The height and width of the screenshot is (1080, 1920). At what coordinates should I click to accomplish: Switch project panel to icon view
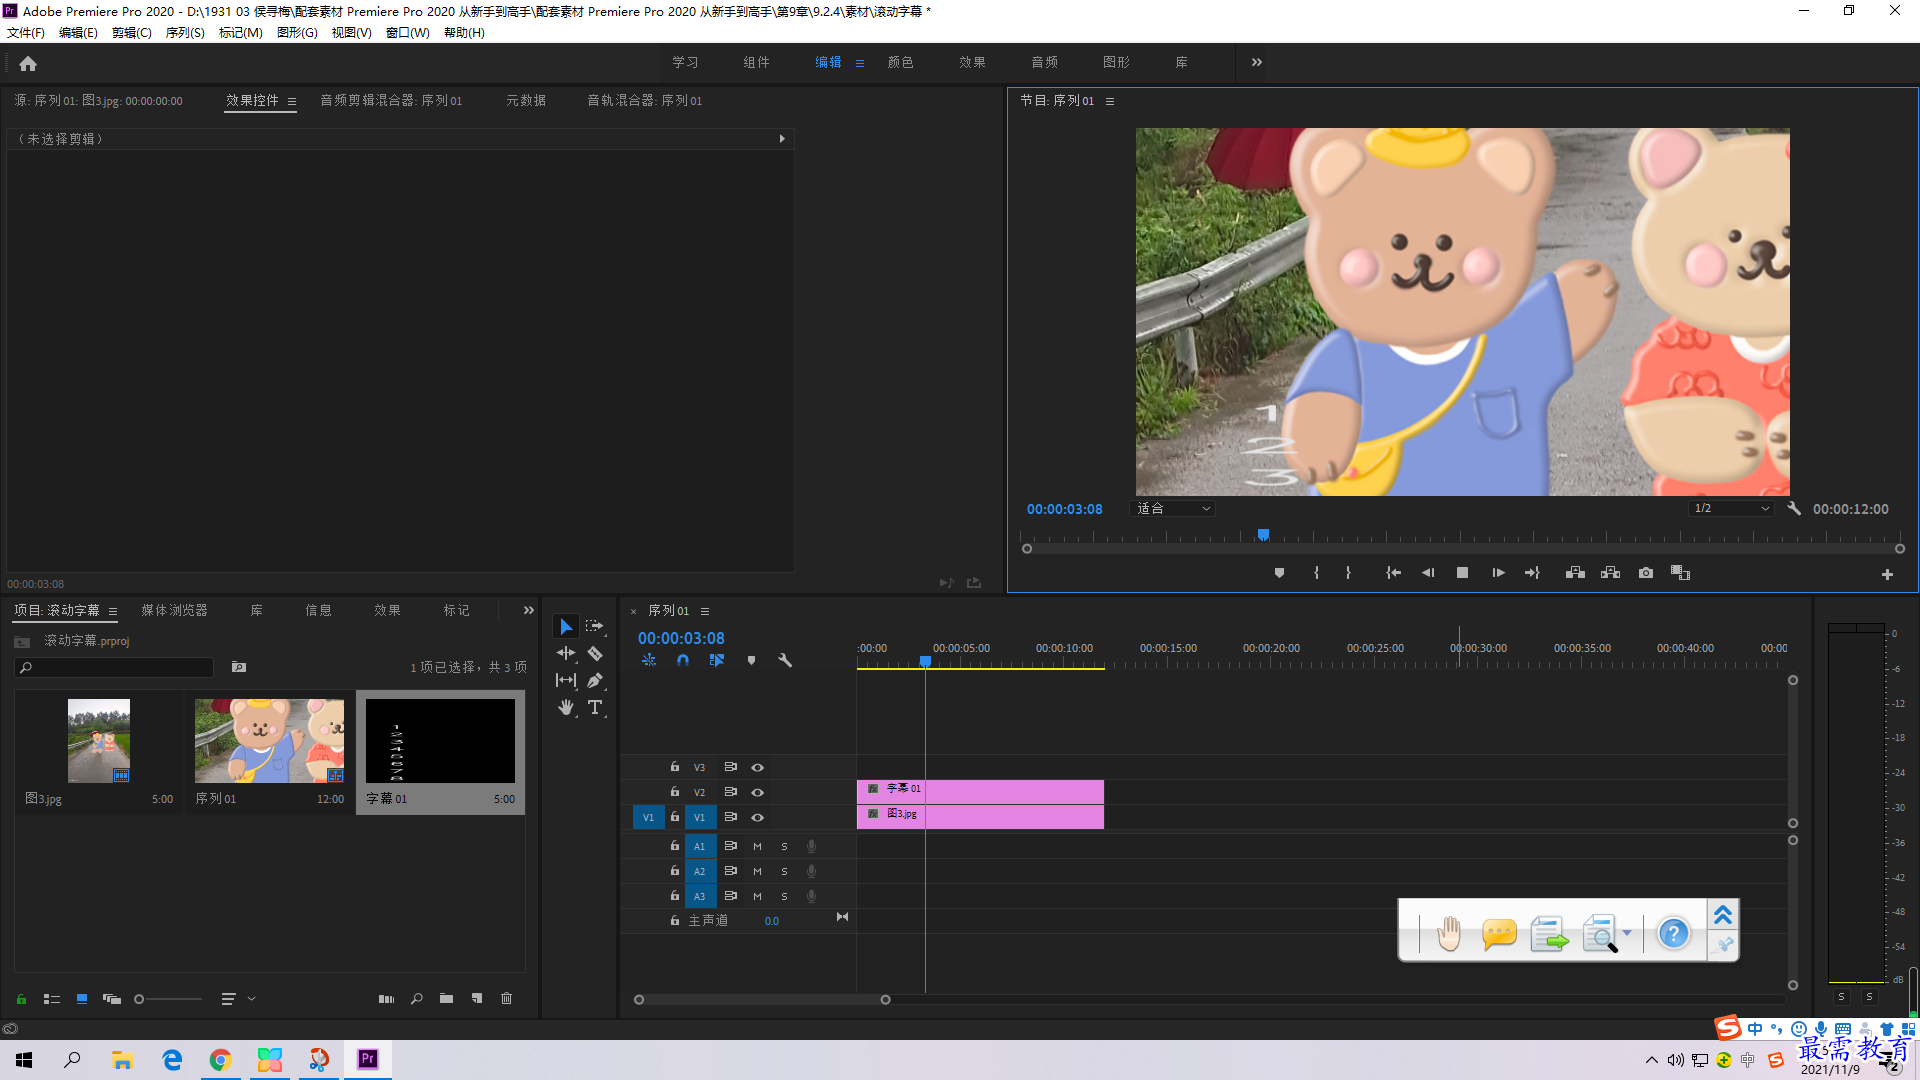[82, 998]
